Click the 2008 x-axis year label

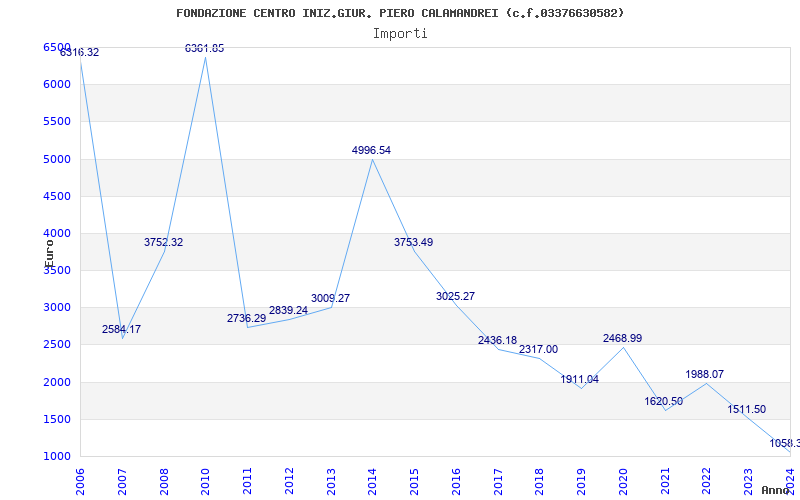click(x=164, y=482)
